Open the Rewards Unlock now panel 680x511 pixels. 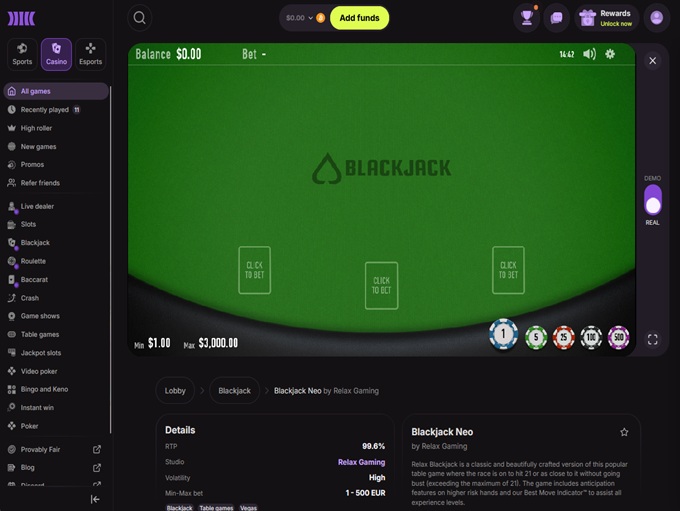(607, 18)
